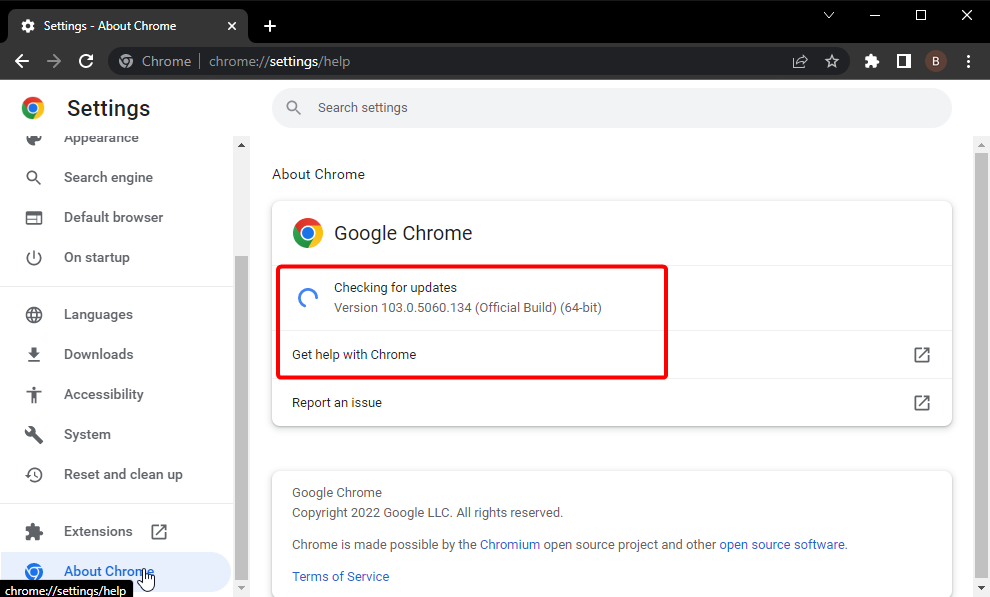Click the open source software link

pos(782,545)
